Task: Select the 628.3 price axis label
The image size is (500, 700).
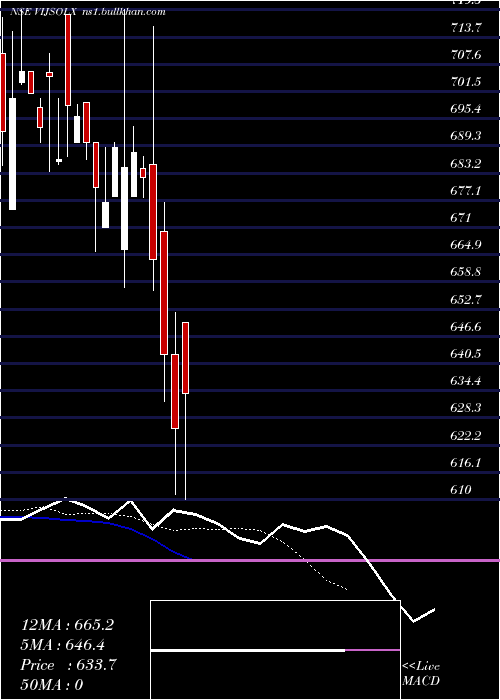Action: [466, 408]
